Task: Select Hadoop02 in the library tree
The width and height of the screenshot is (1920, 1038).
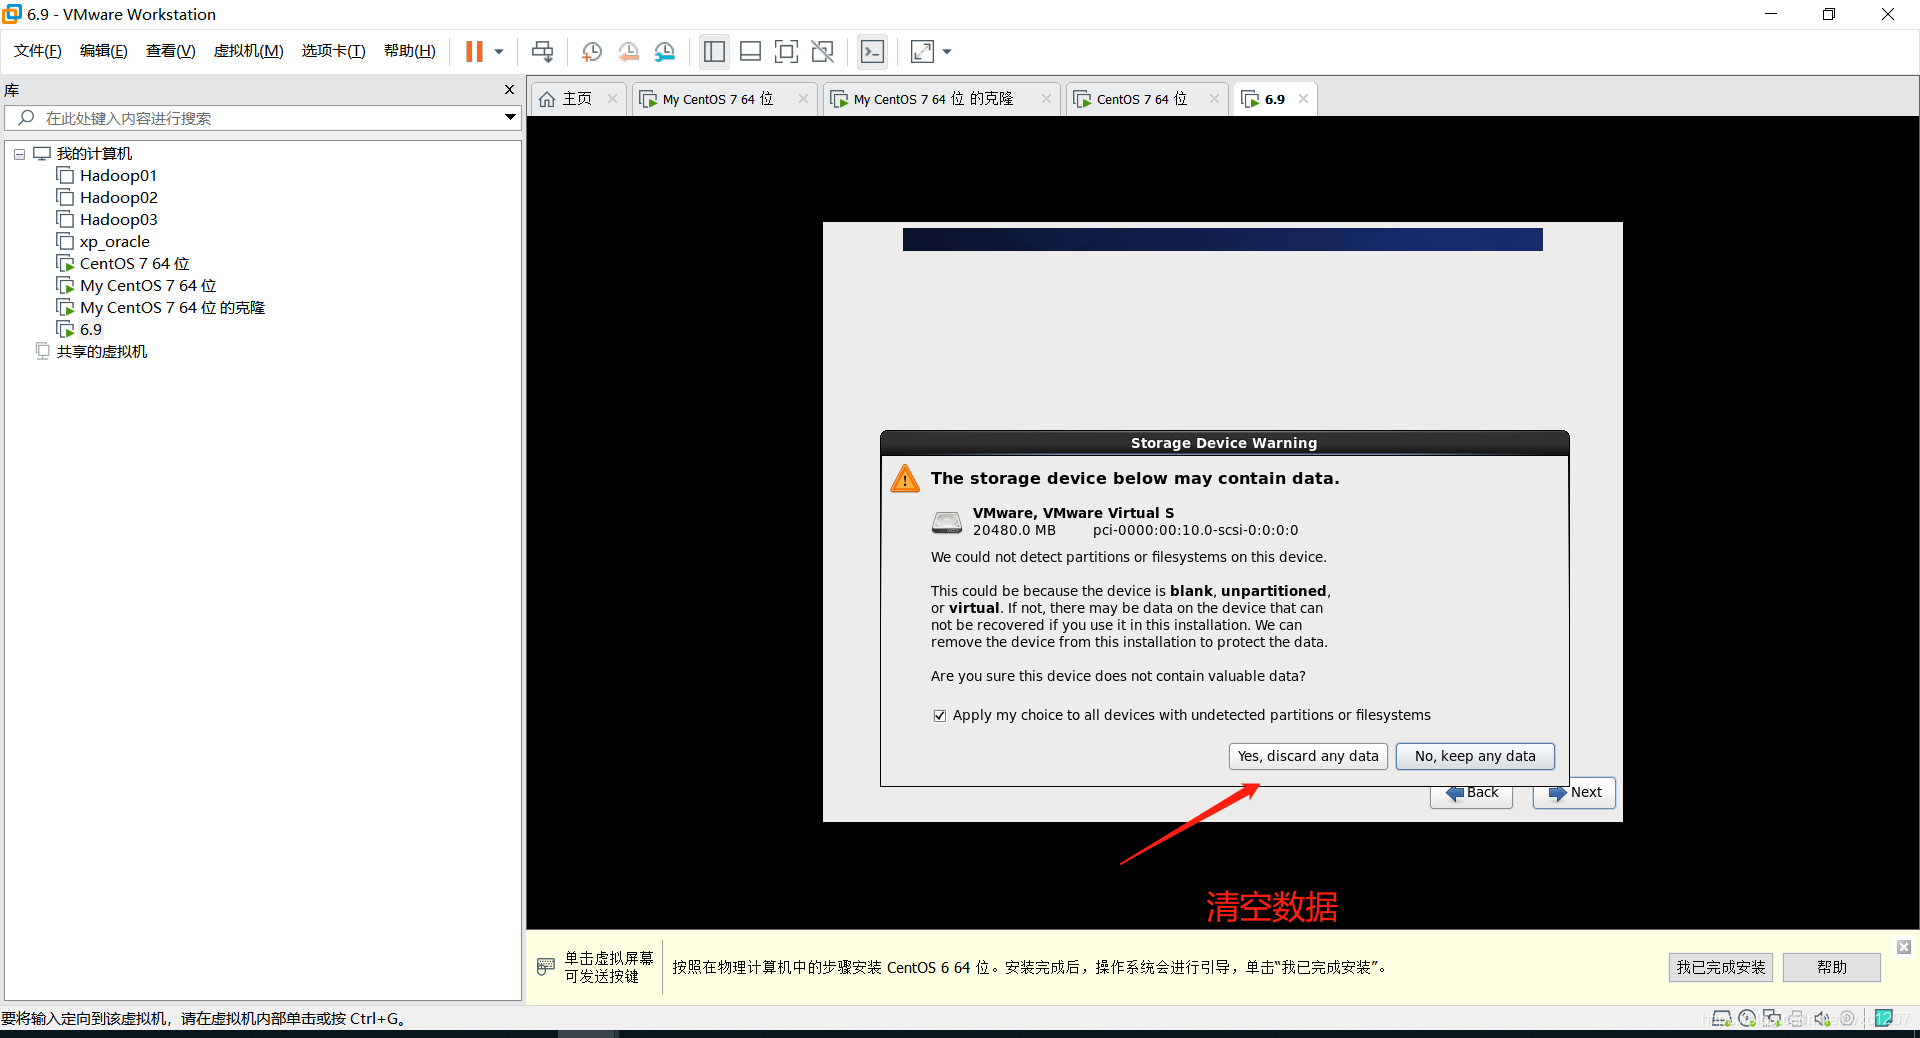Action: coord(118,198)
